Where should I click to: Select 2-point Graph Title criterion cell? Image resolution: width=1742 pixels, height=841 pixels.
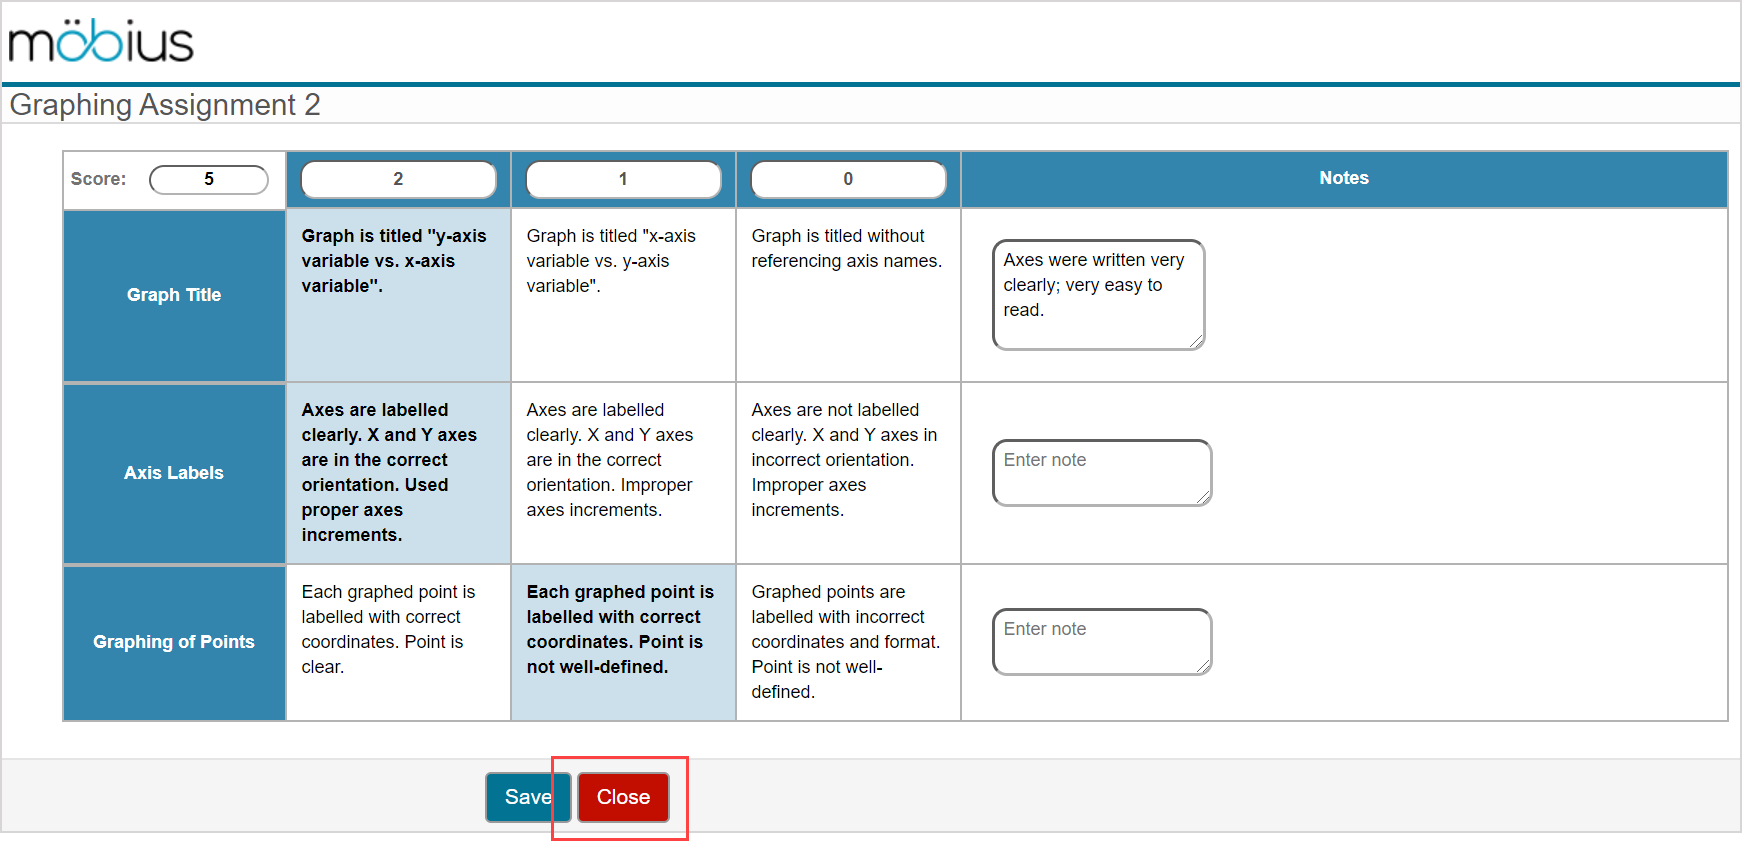tap(398, 295)
